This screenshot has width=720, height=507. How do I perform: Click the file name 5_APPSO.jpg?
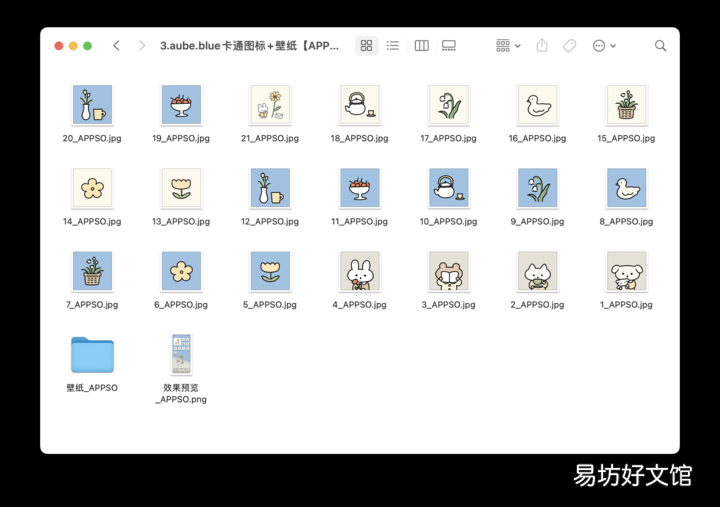click(x=270, y=304)
